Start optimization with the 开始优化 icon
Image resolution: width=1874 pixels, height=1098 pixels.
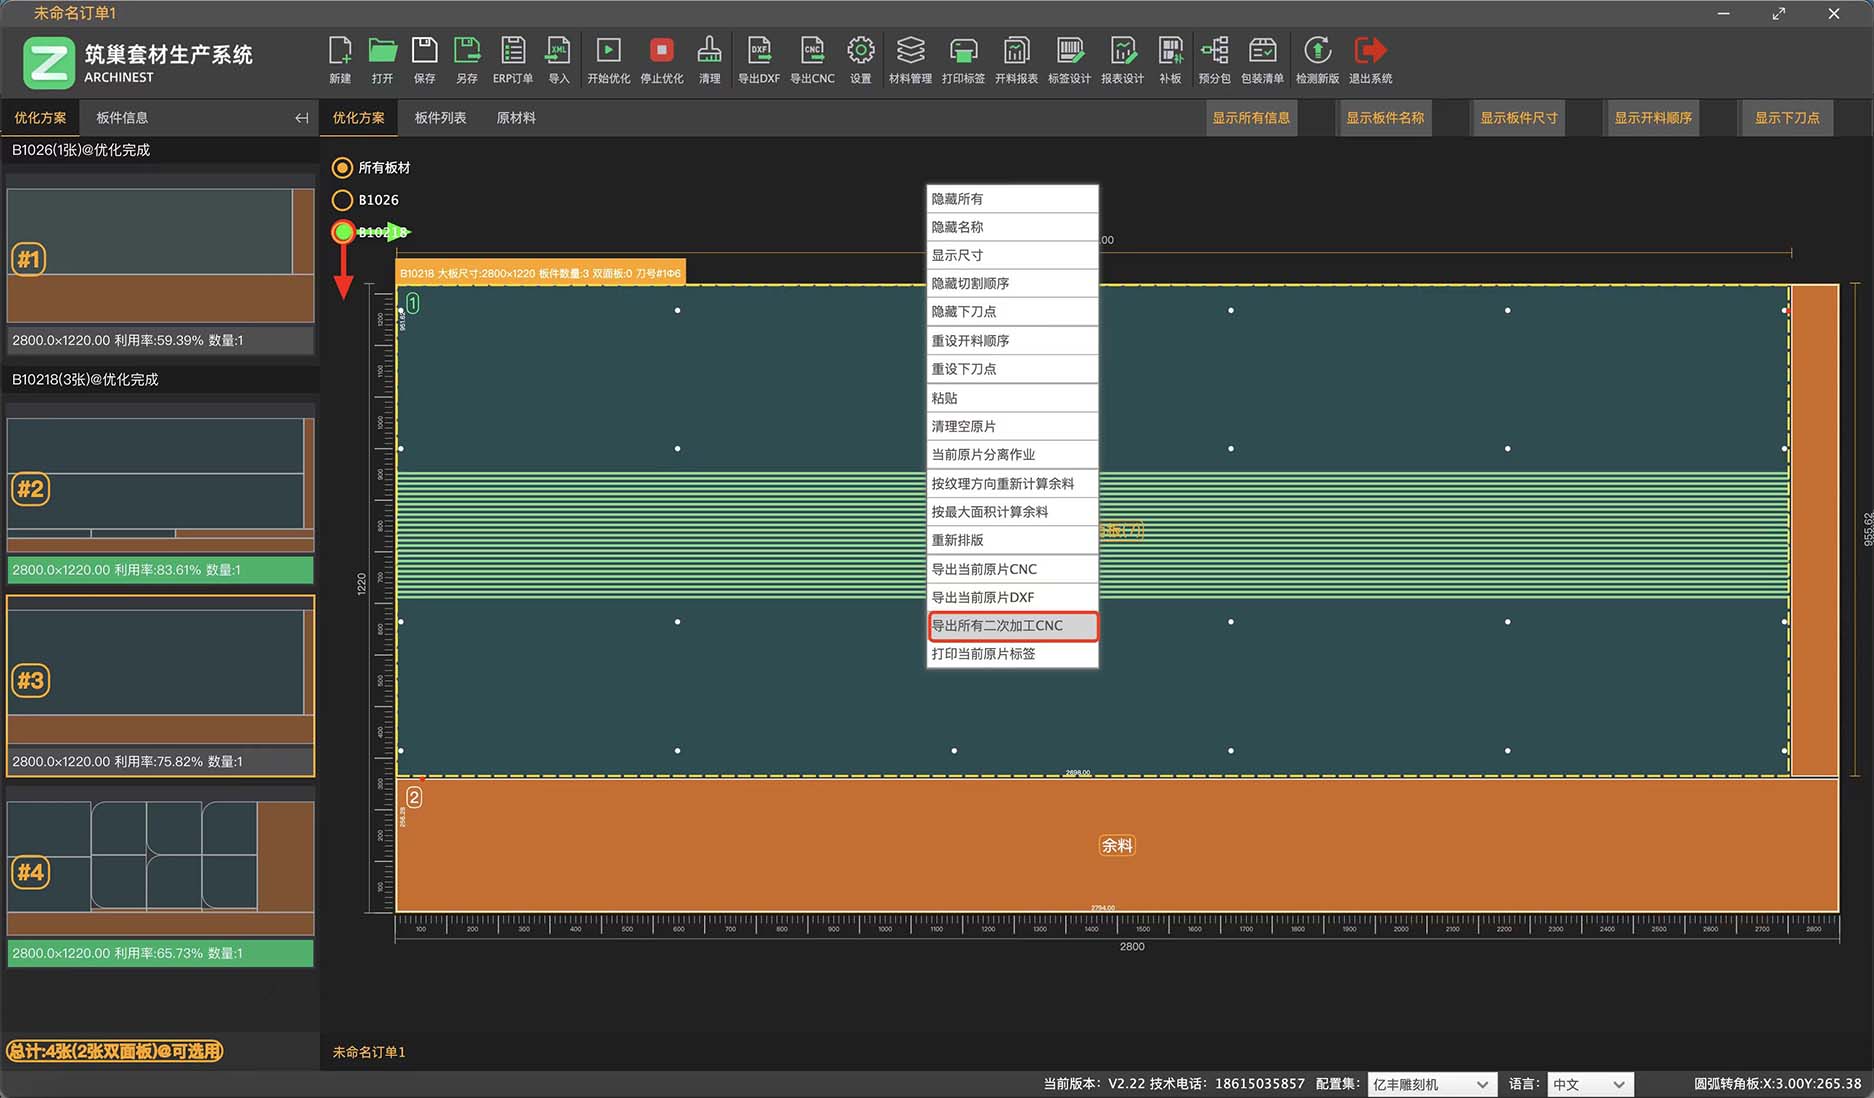(608, 59)
